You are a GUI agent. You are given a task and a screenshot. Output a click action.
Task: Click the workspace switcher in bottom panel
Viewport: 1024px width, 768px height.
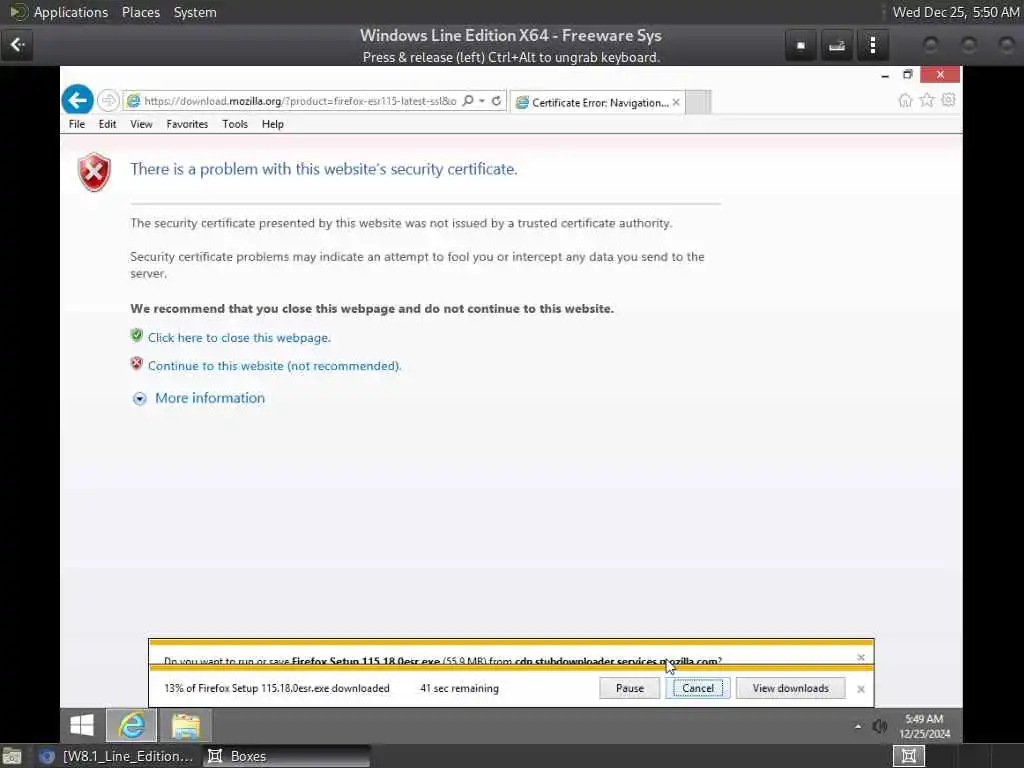tap(909, 756)
